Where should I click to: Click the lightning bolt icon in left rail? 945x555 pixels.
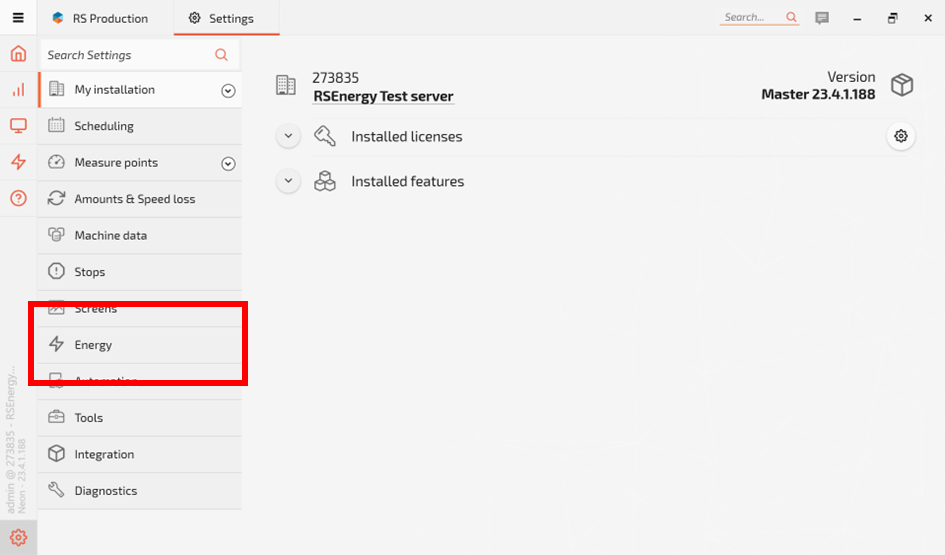tap(18, 162)
